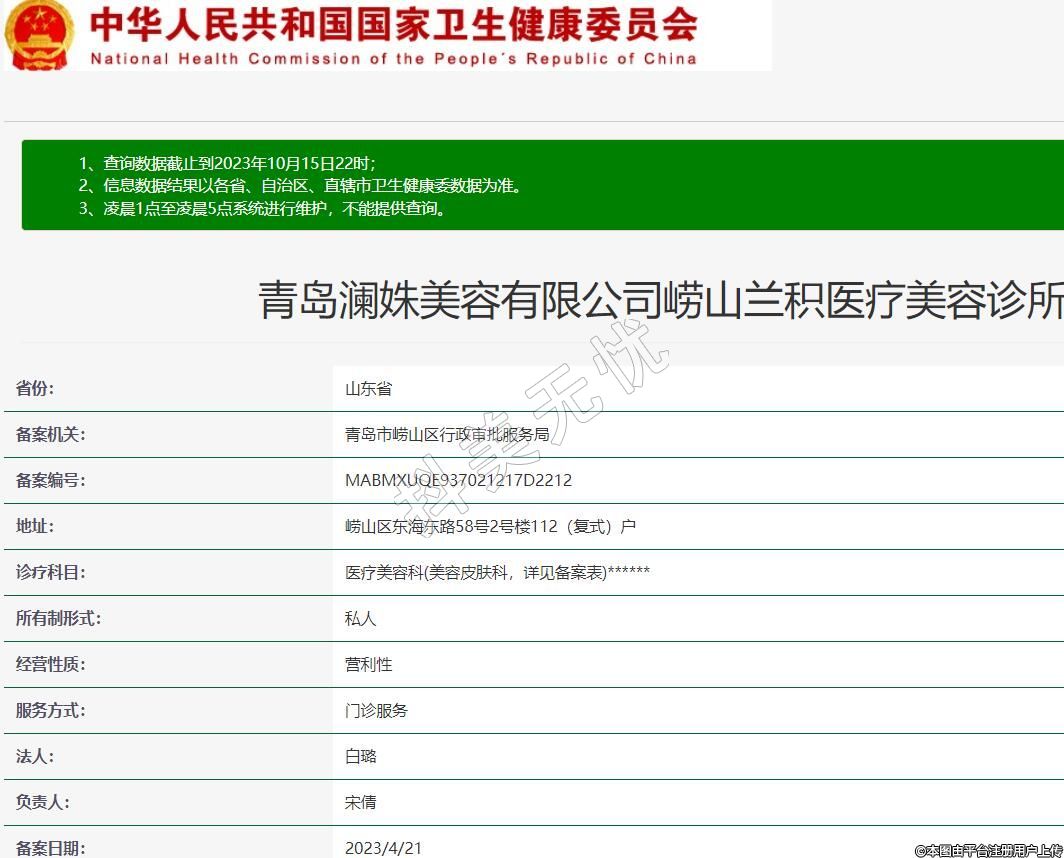Click the 中华人民共和国国家卫生健康委员会 header title

click(x=394, y=24)
